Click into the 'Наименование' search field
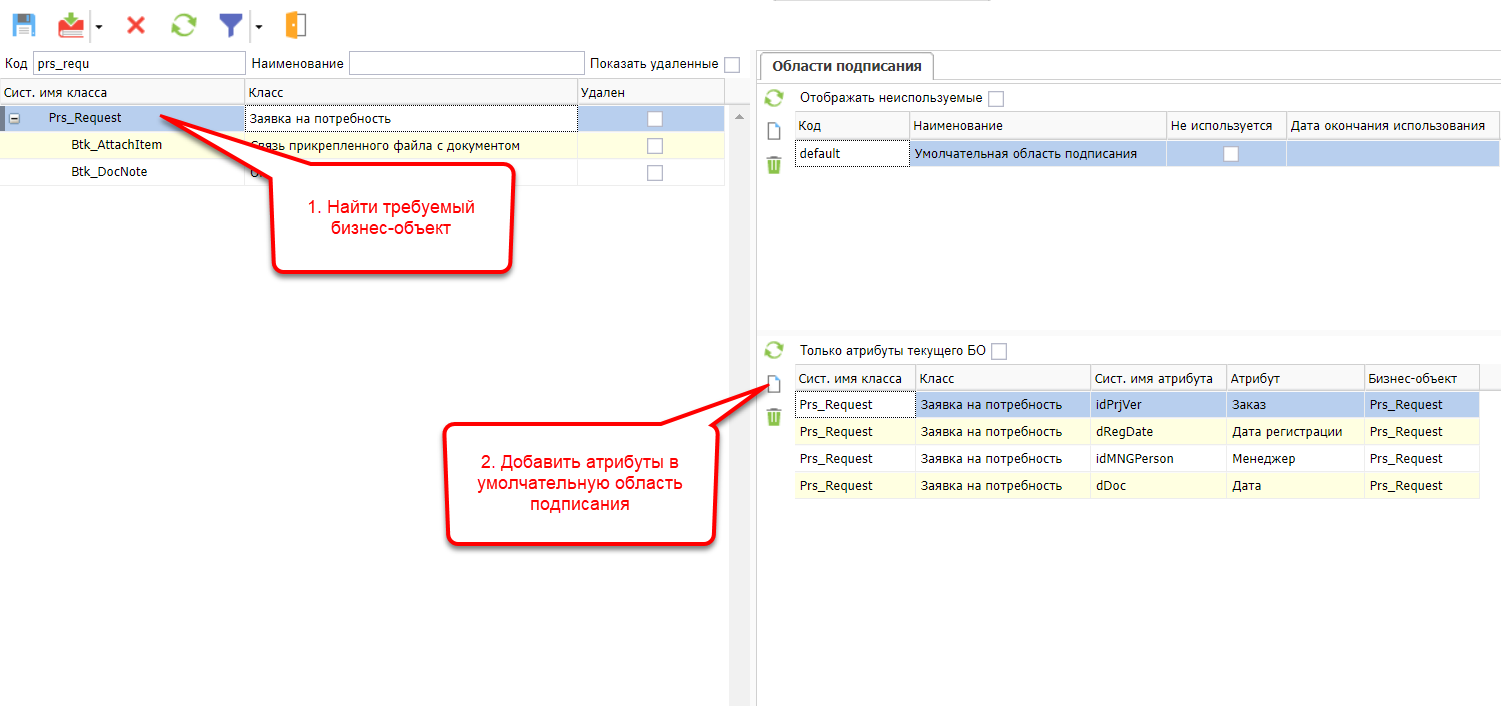The width and height of the screenshot is (1501, 706). click(466, 64)
